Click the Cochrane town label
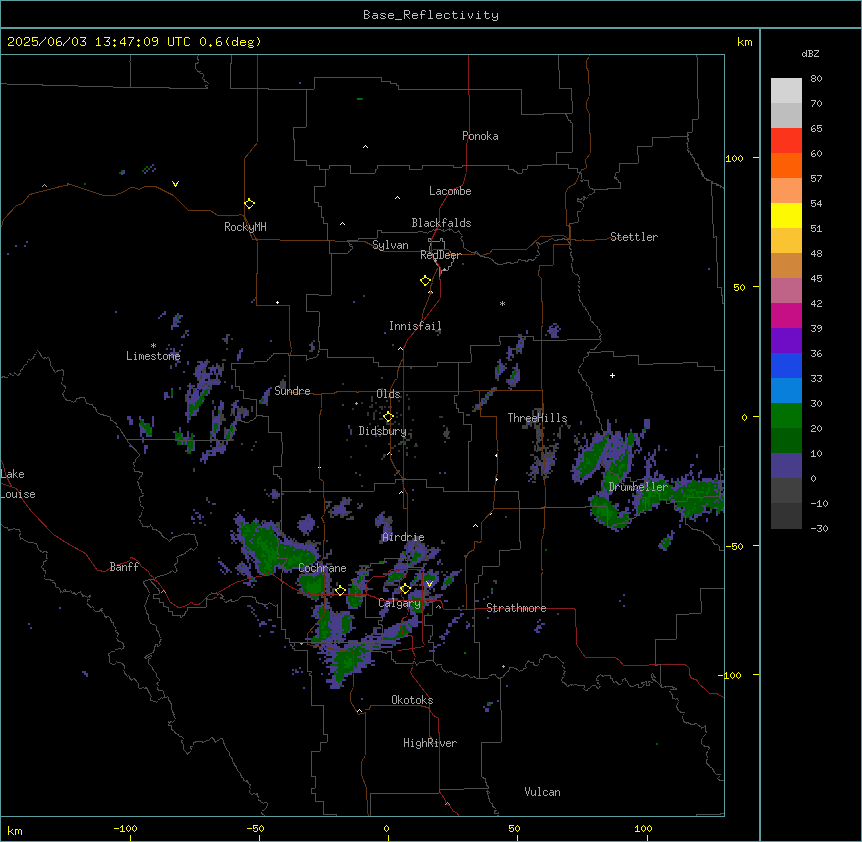Screen dimensions: 862x842 (x=322, y=568)
